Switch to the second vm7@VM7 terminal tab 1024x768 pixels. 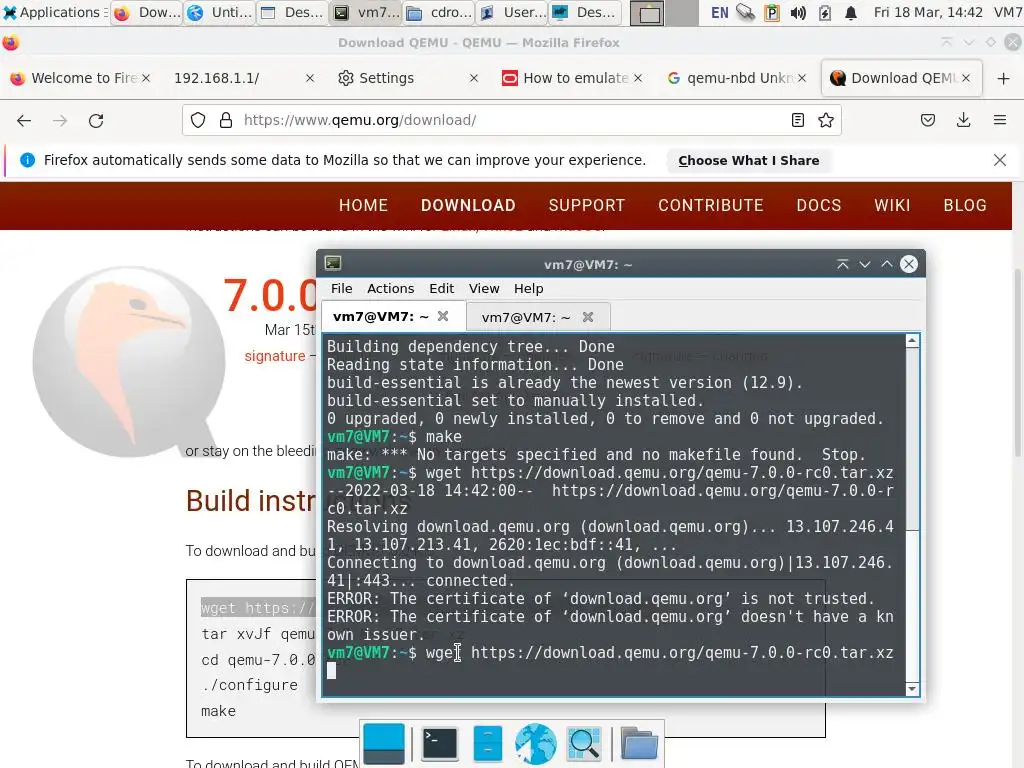click(526, 317)
